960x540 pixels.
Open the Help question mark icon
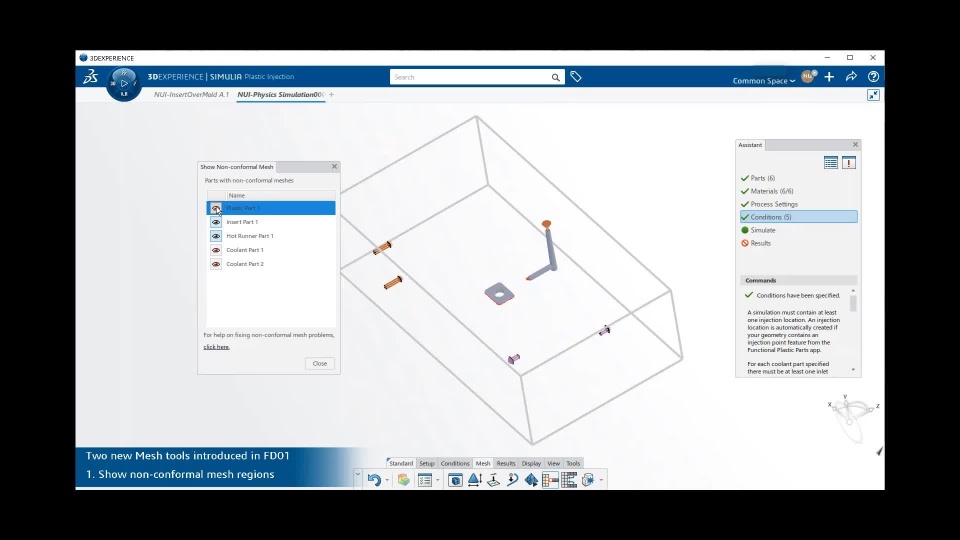pos(874,77)
